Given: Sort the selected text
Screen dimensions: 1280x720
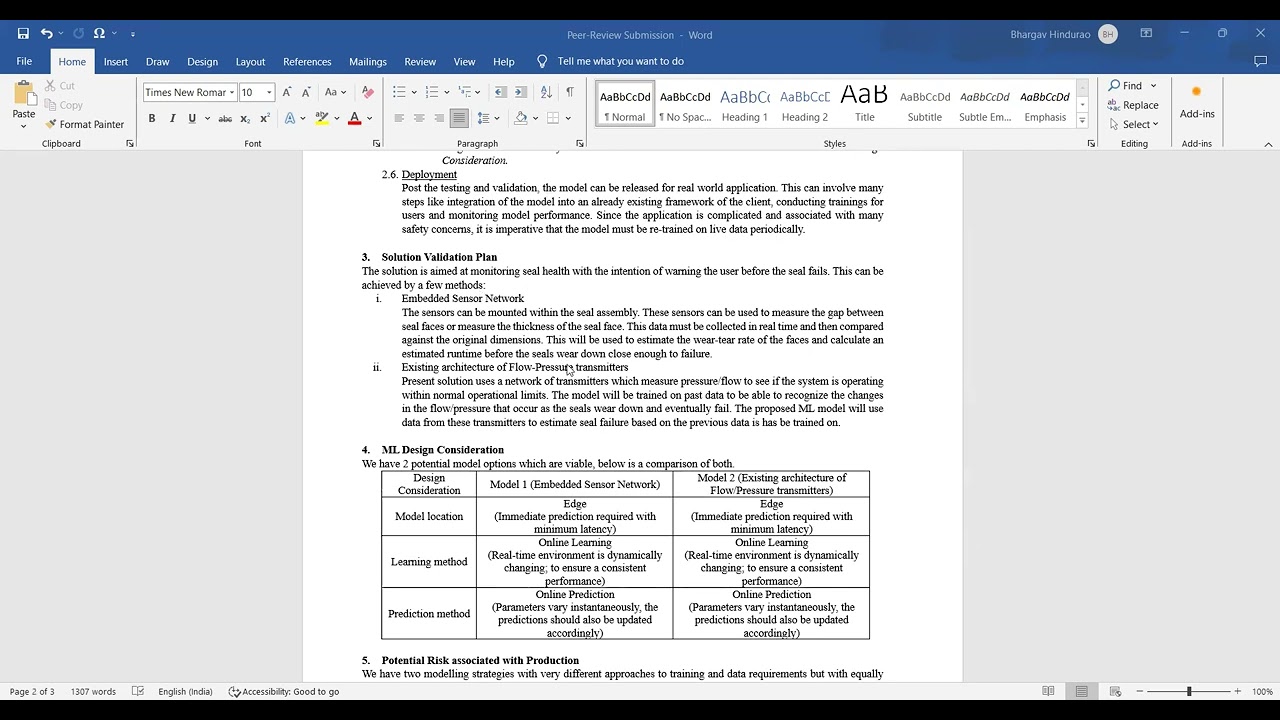Looking at the screenshot, I should (x=546, y=92).
